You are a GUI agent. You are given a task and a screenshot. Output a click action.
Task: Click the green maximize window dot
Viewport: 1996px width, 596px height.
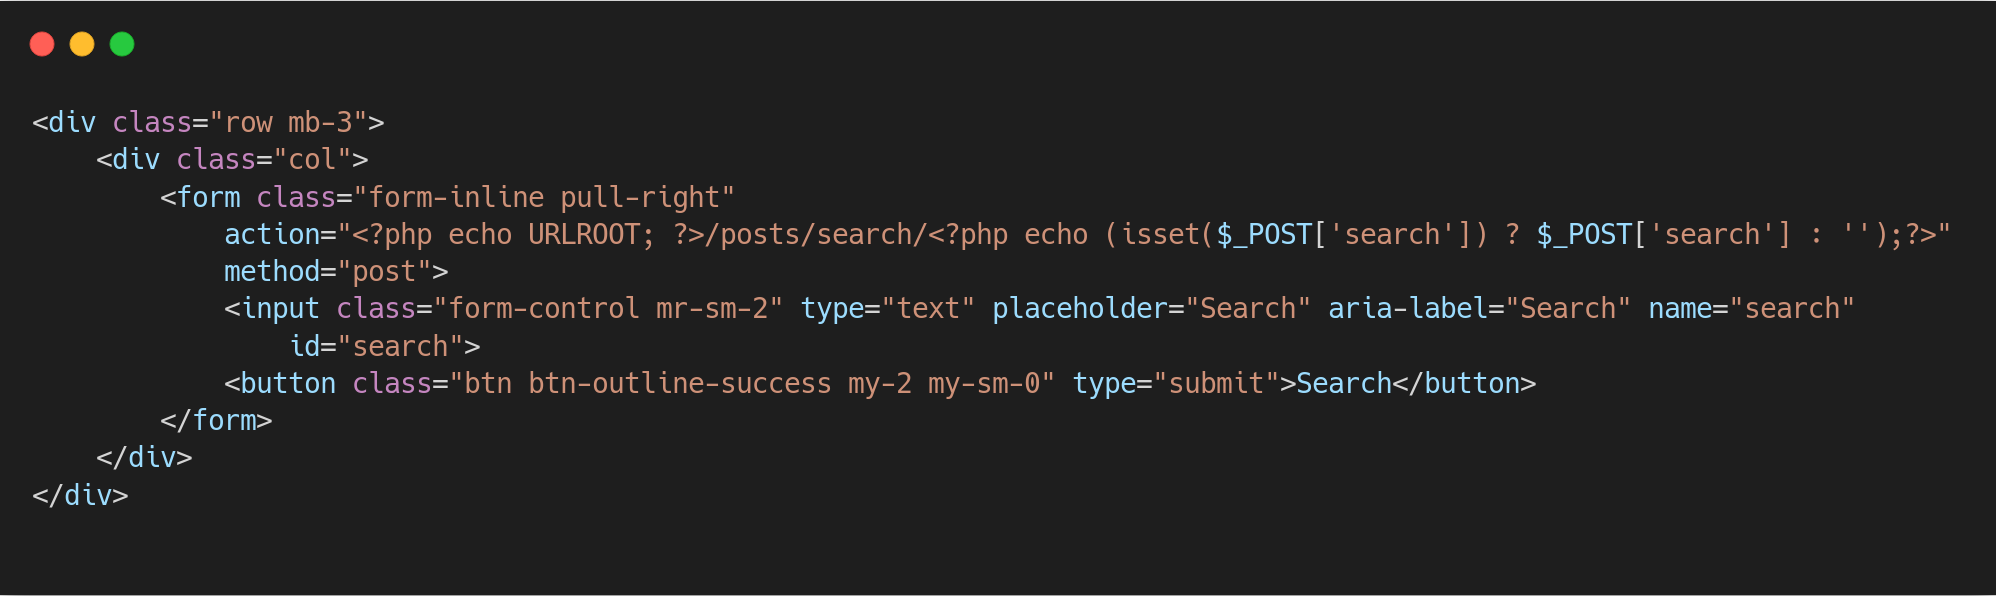pyautogui.click(x=122, y=44)
